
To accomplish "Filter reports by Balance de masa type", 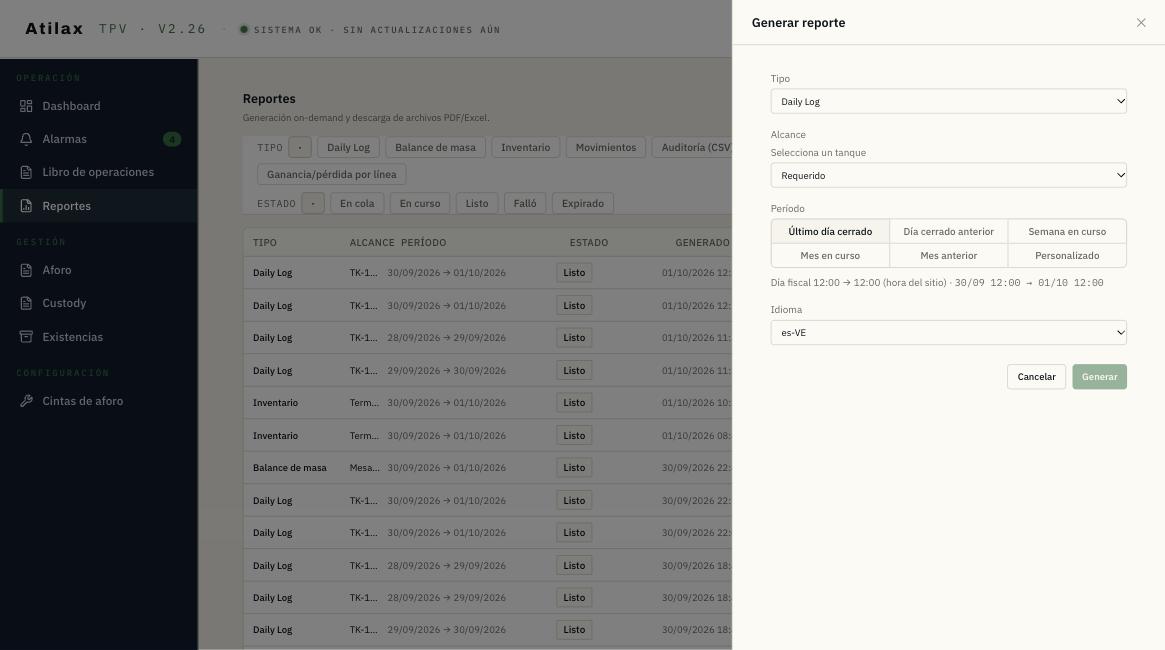I will click(435, 147).
